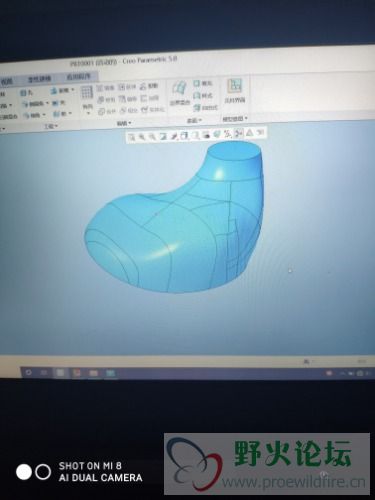Click the Windows Start button on taskbar

pyautogui.click(x=28, y=372)
